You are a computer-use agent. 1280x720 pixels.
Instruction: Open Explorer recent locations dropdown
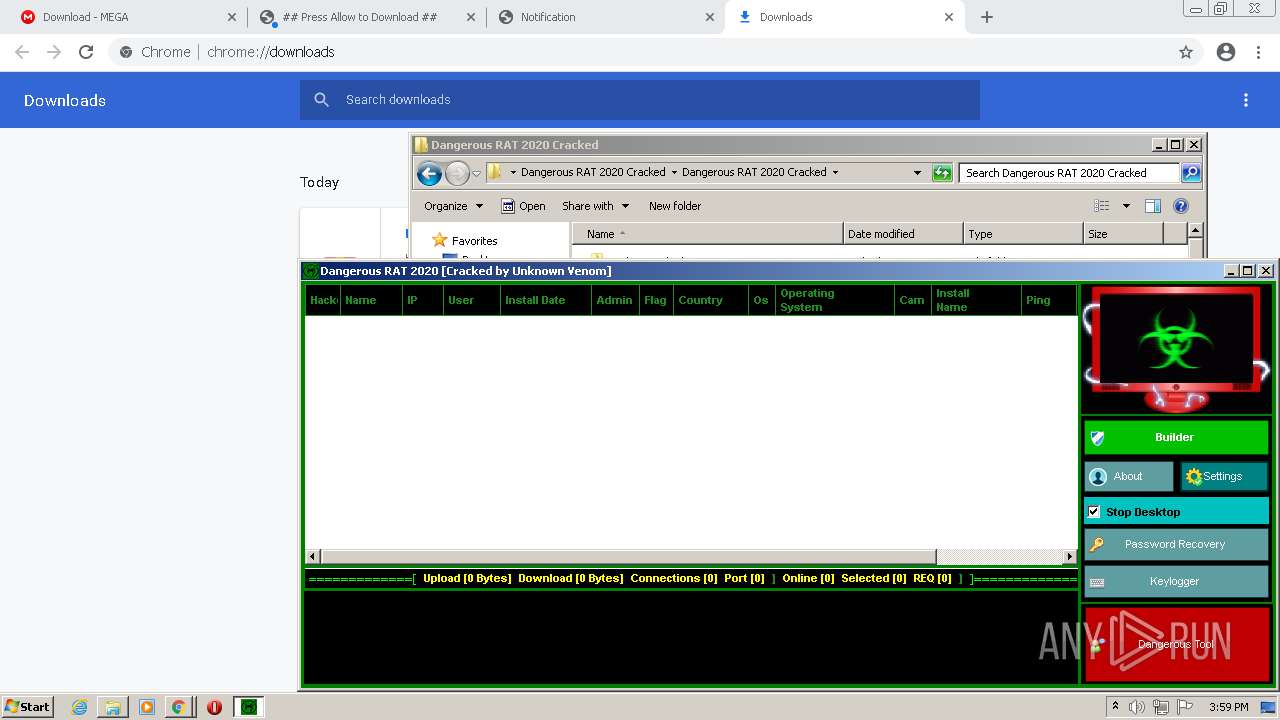476,173
